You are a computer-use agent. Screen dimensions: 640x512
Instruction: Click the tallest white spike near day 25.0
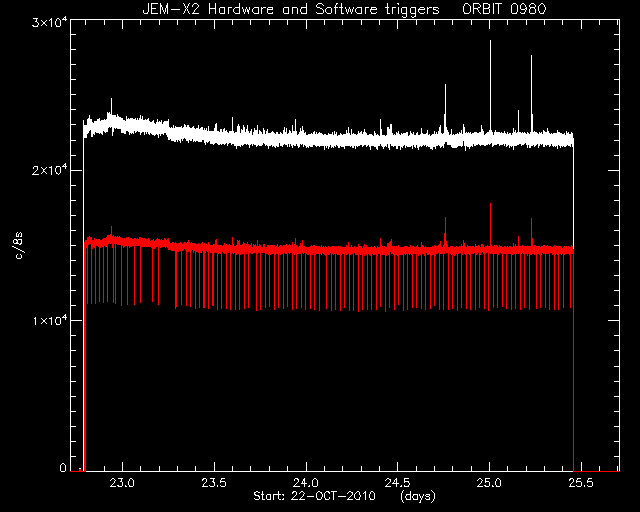[x=490, y=86]
